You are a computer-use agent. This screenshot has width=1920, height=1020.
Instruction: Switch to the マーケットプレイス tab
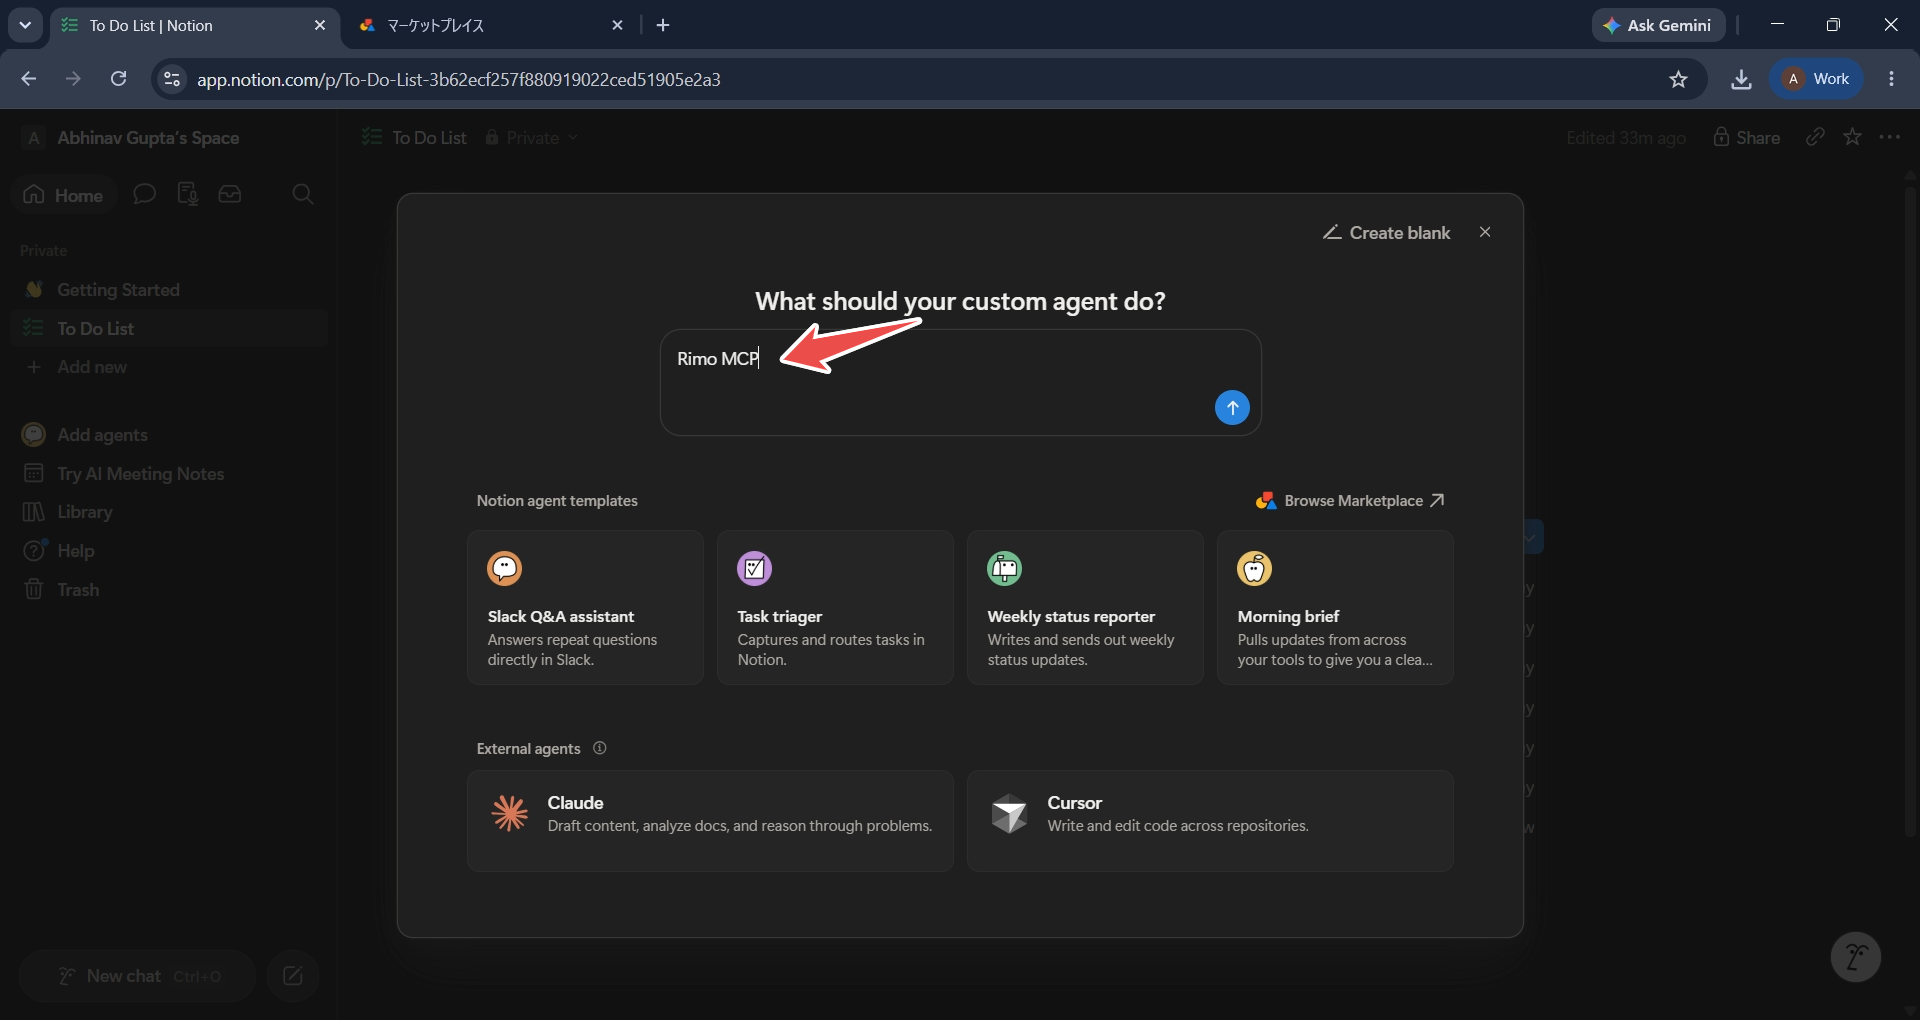pos(490,25)
